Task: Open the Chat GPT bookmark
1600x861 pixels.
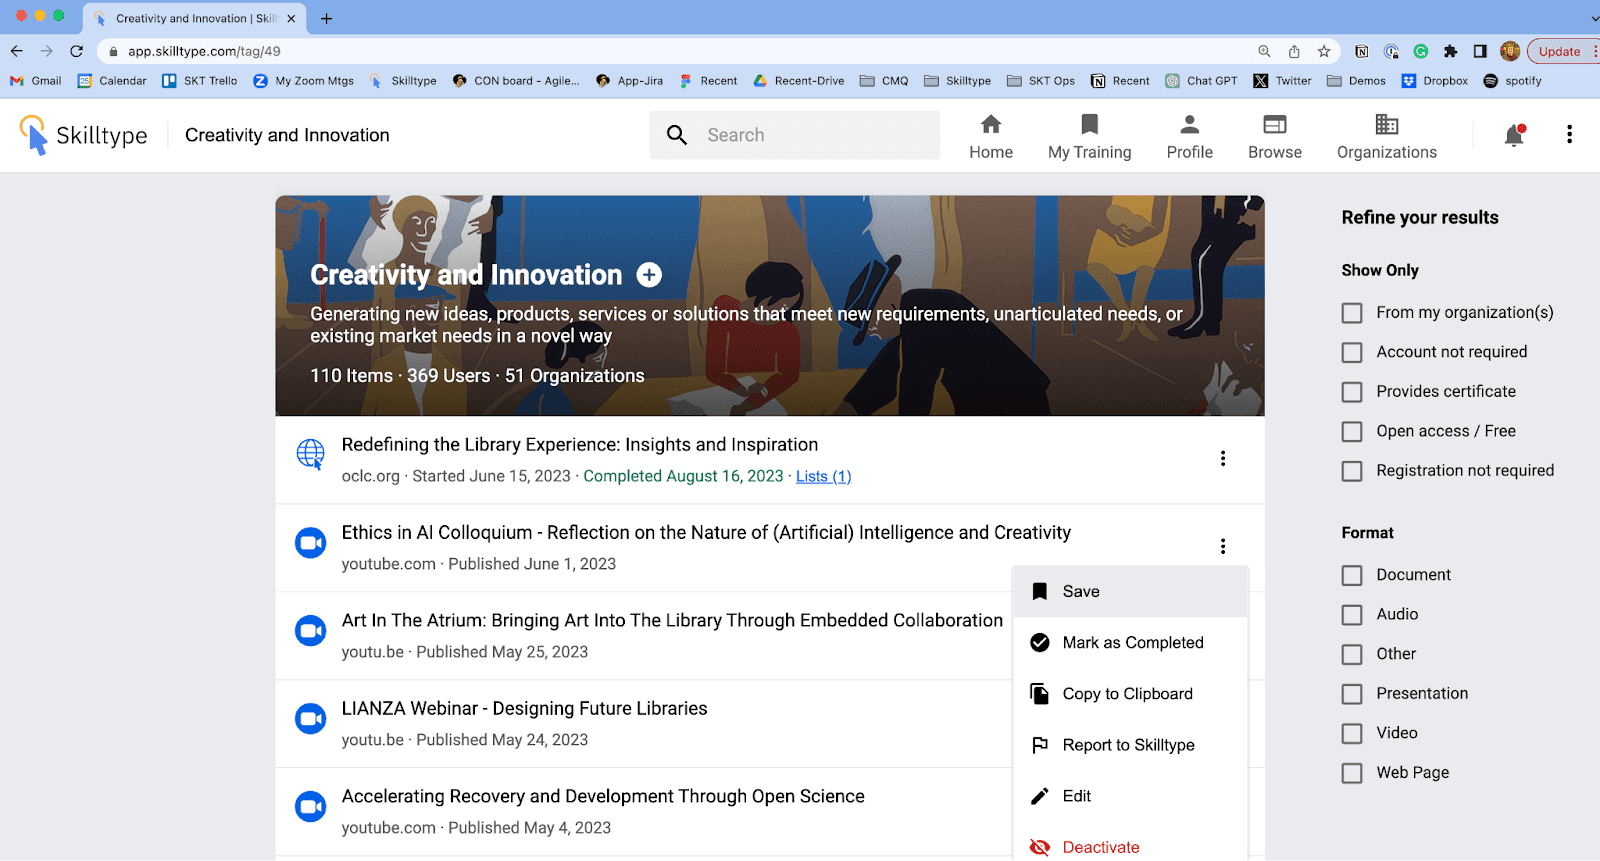Action: coord(1201,81)
